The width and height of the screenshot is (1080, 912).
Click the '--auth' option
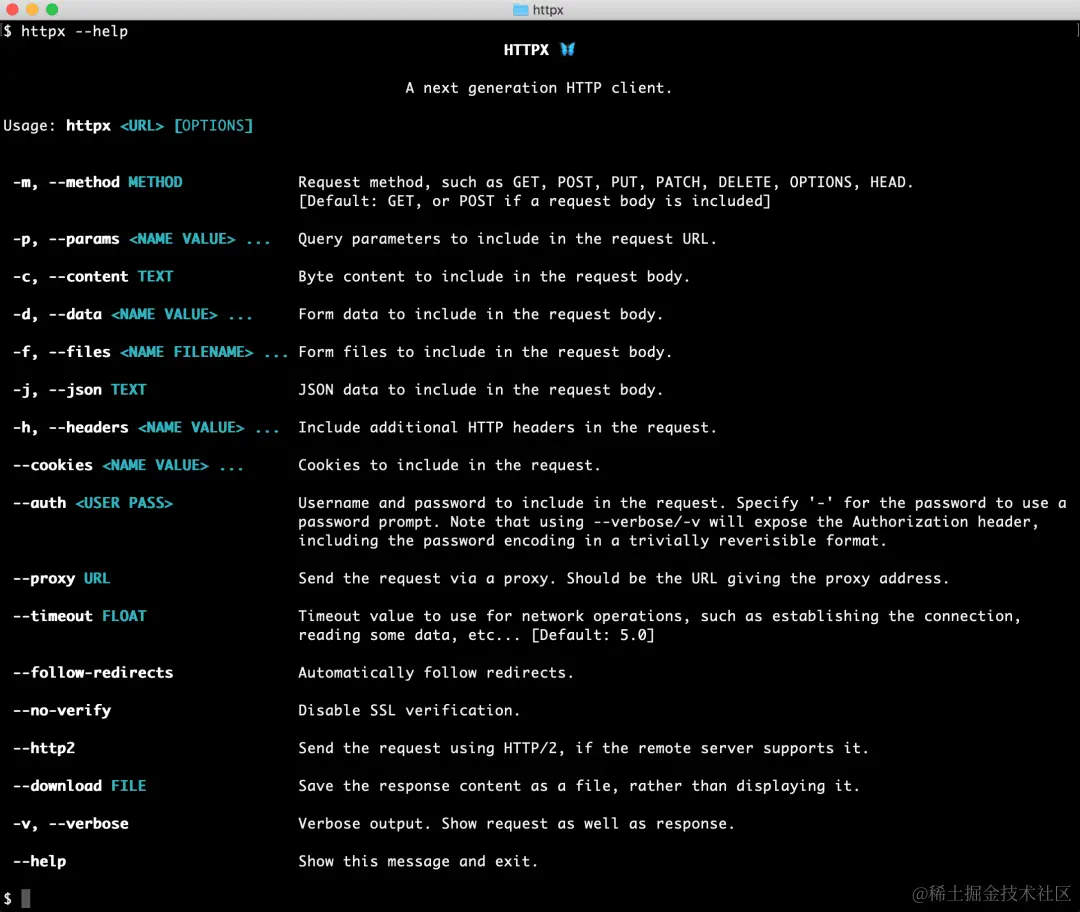(x=39, y=503)
